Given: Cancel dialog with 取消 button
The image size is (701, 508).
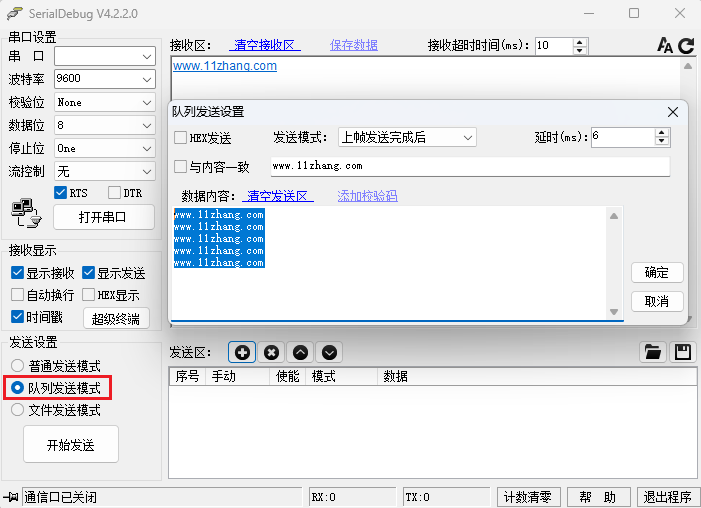Looking at the screenshot, I should (x=657, y=301).
